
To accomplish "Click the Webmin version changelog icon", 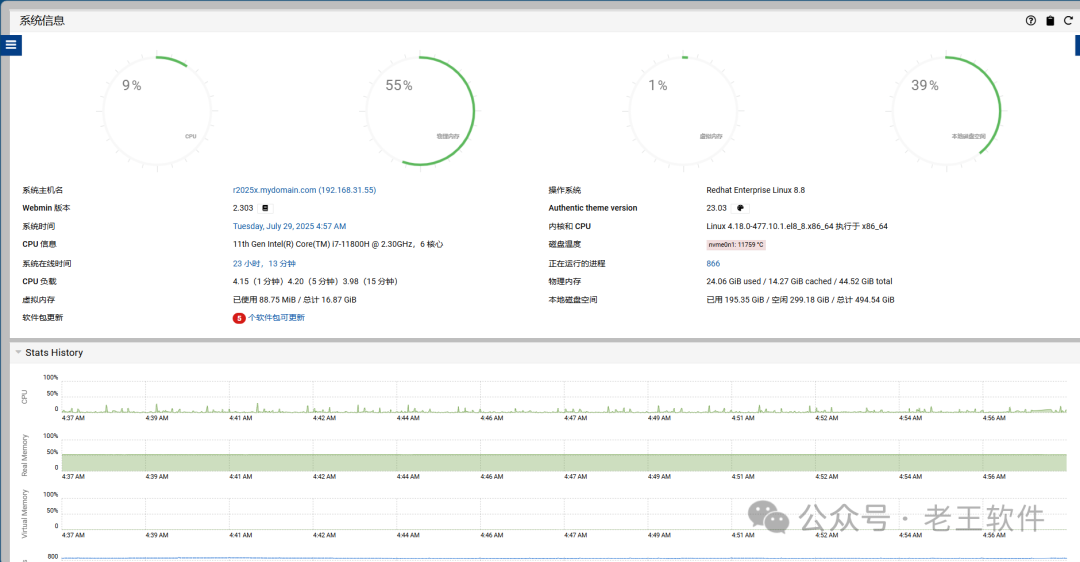I will click(x=265, y=208).
